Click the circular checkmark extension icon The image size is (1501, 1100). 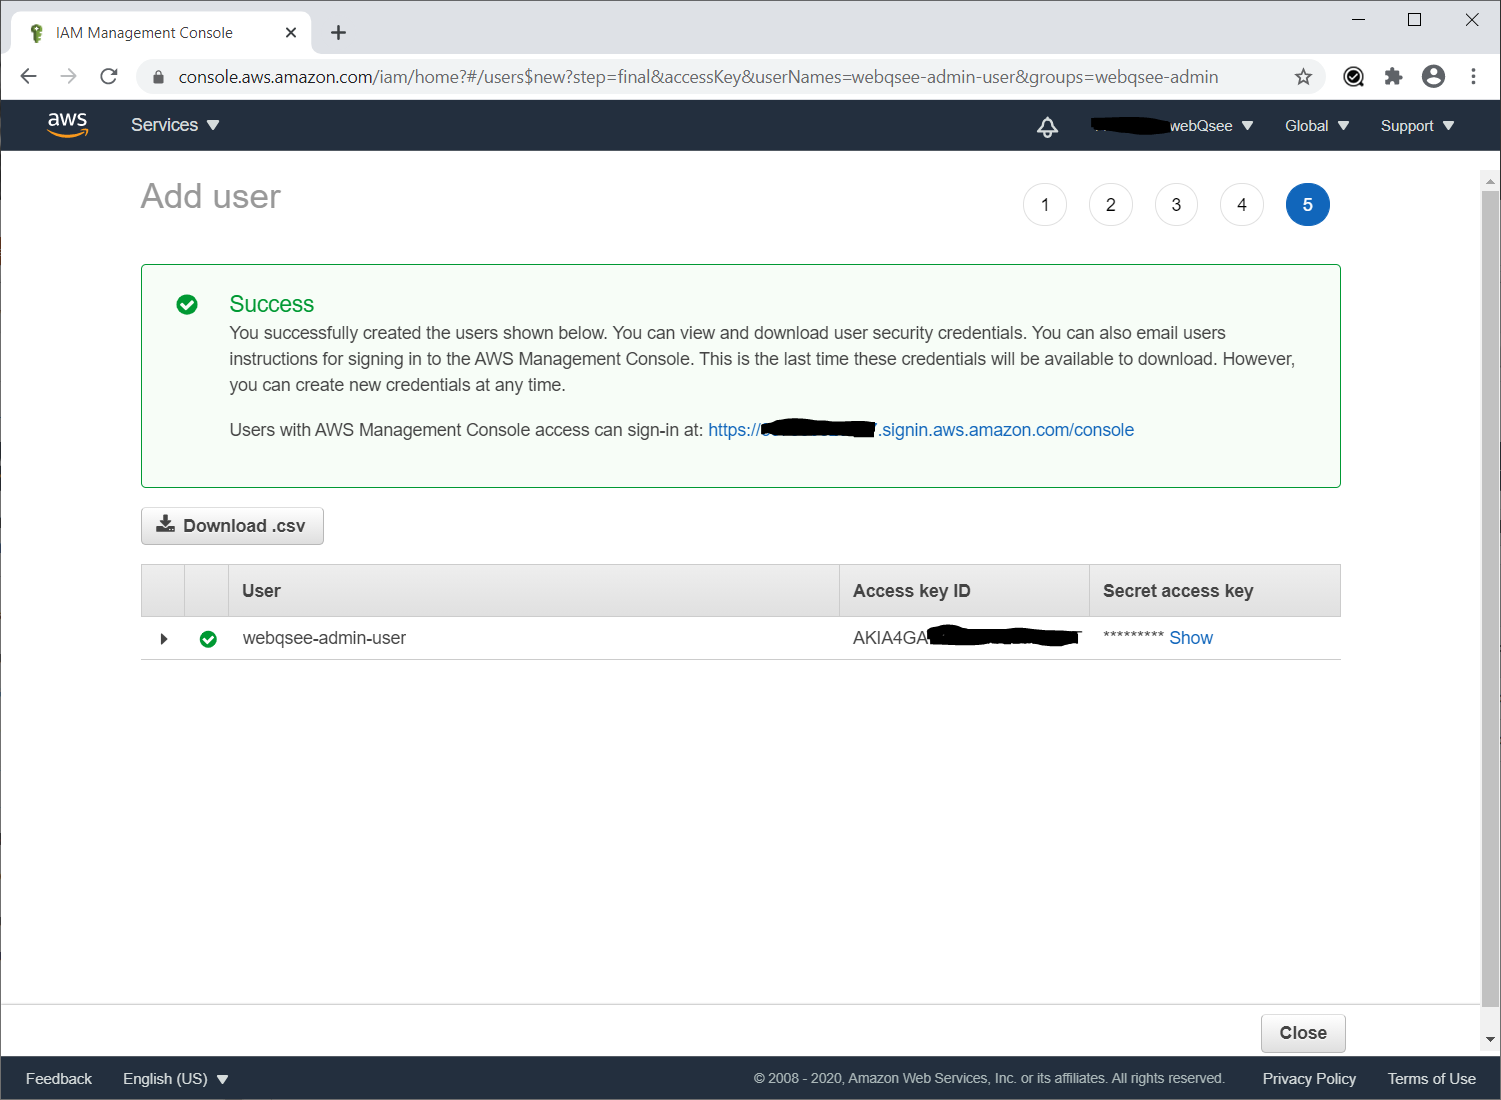[1353, 77]
